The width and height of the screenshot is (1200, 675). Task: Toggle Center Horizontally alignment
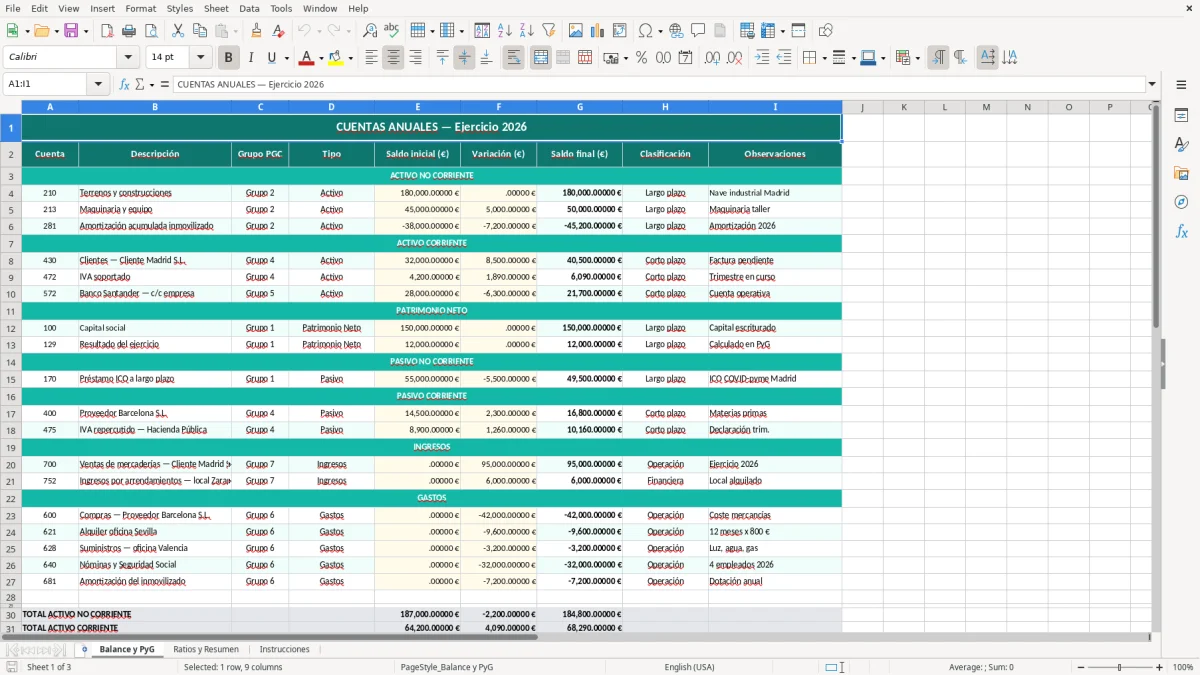[x=393, y=58]
